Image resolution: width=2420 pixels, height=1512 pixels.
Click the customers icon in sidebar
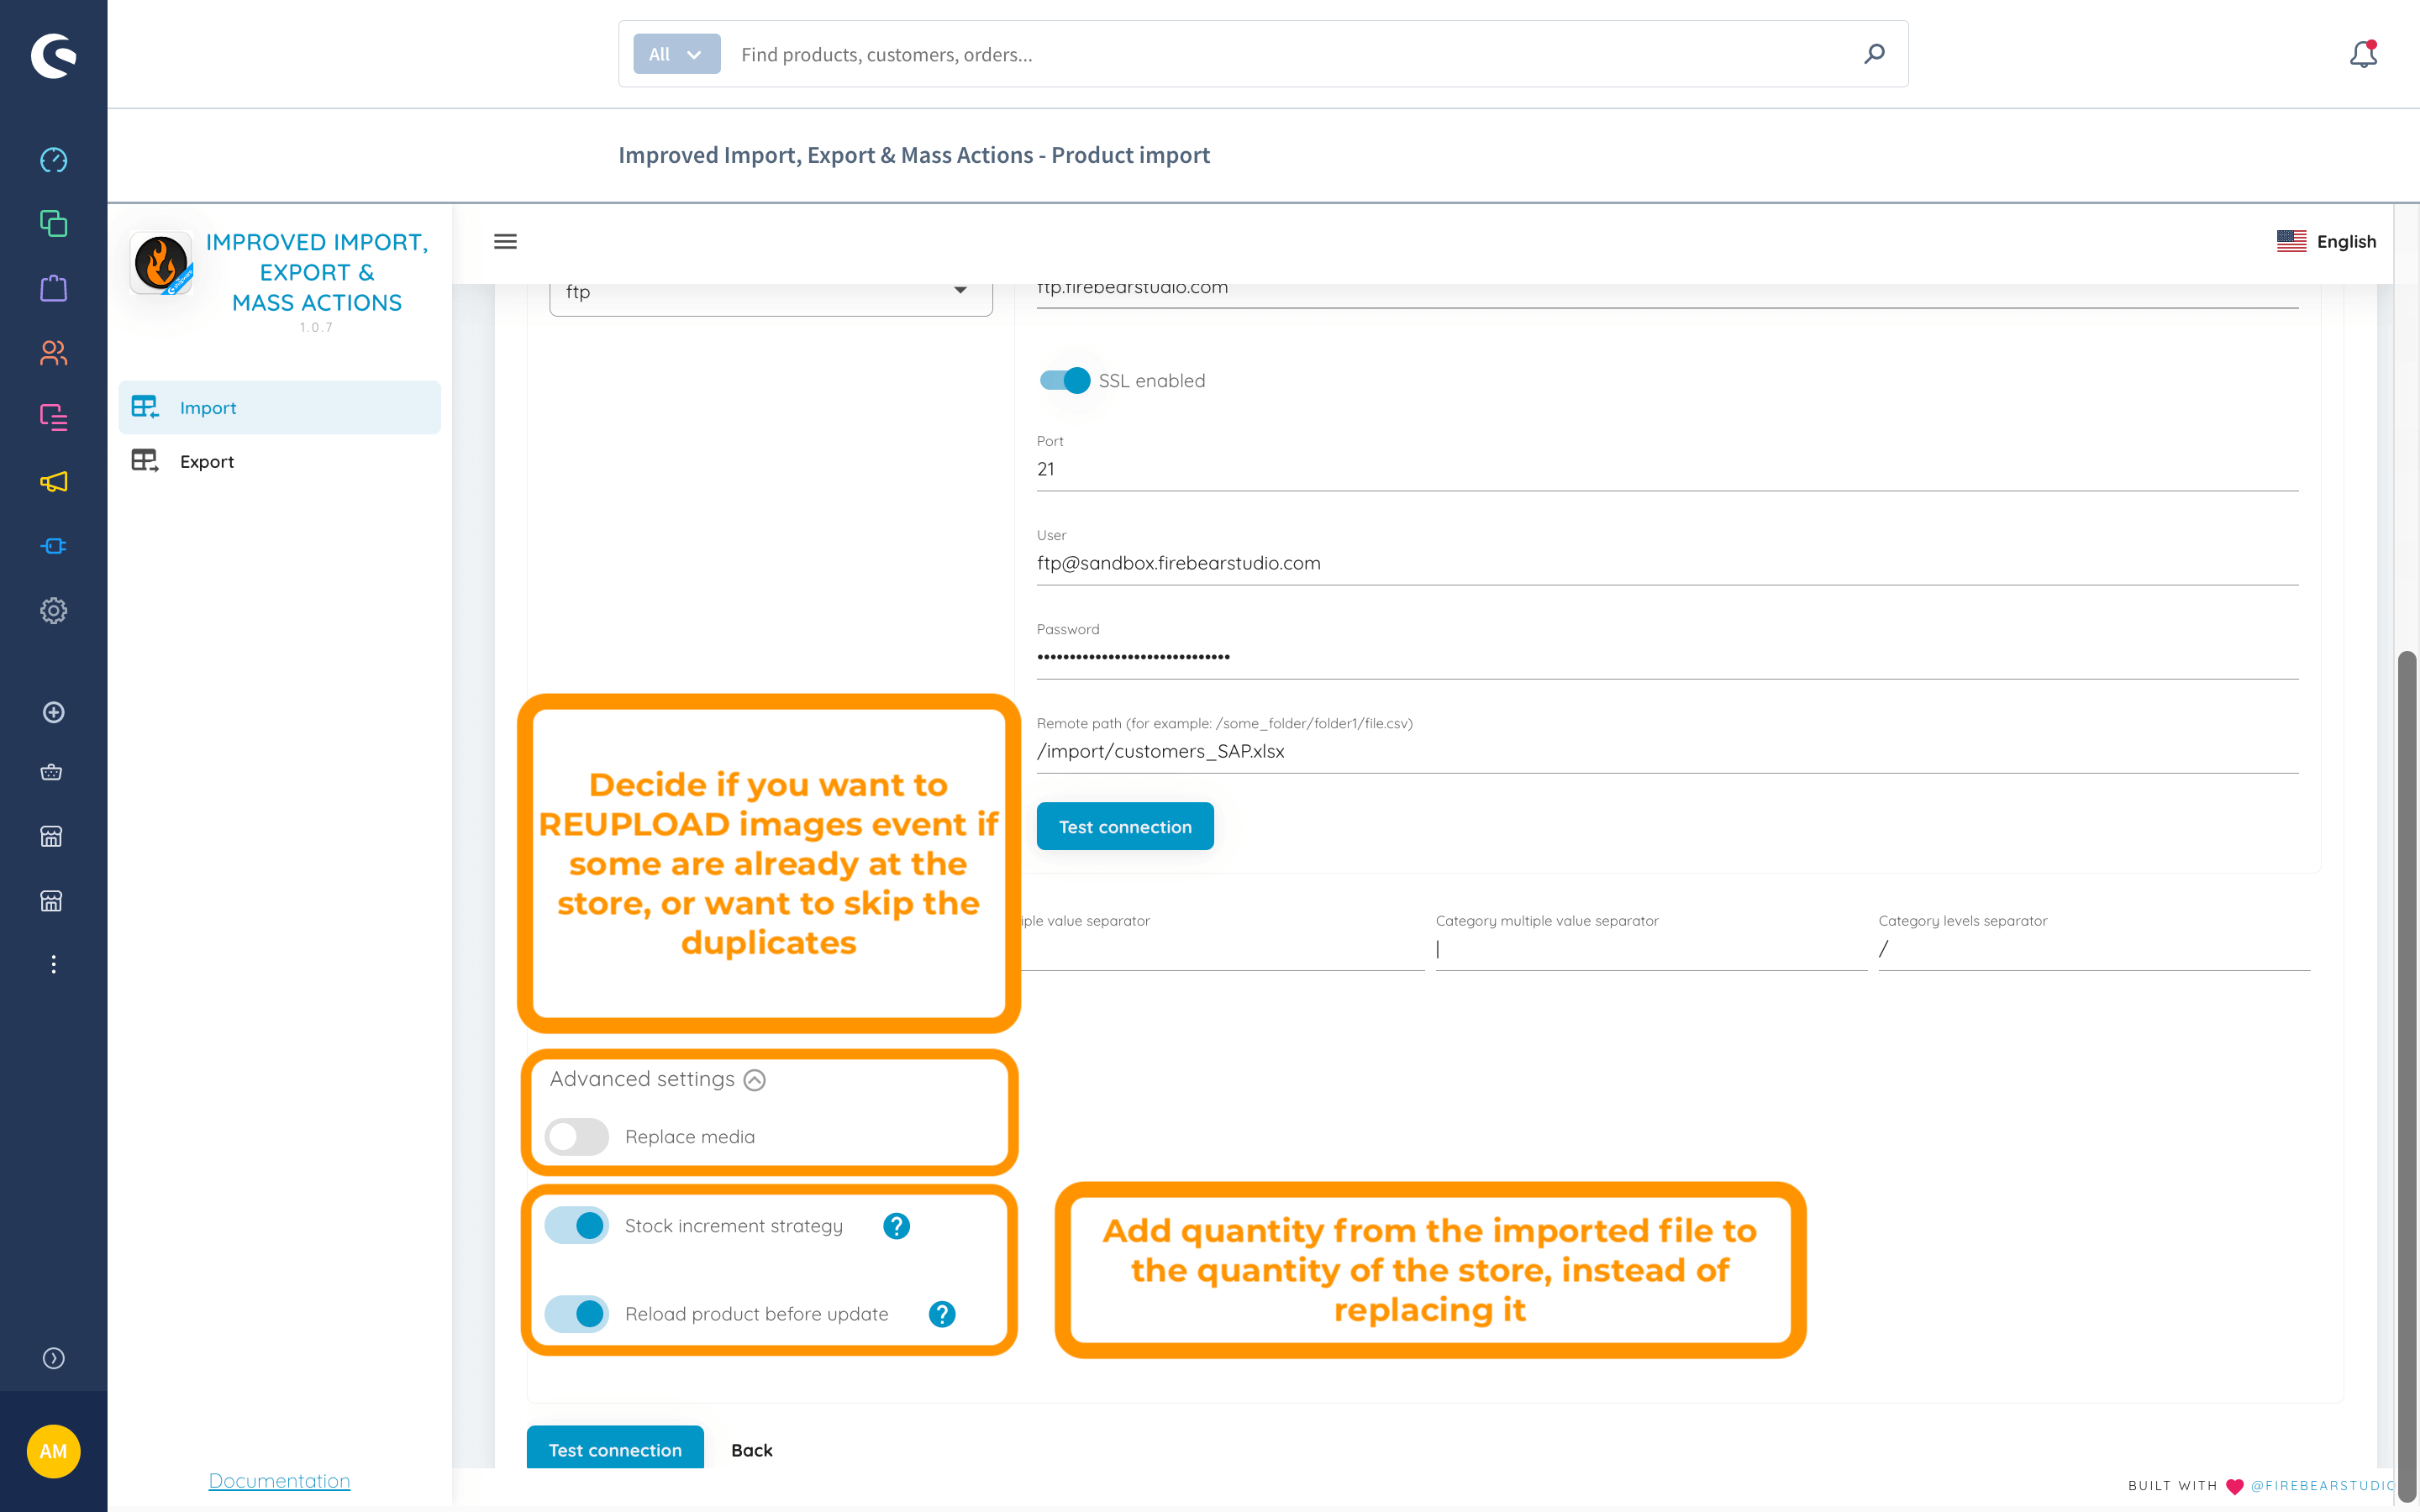tap(54, 352)
